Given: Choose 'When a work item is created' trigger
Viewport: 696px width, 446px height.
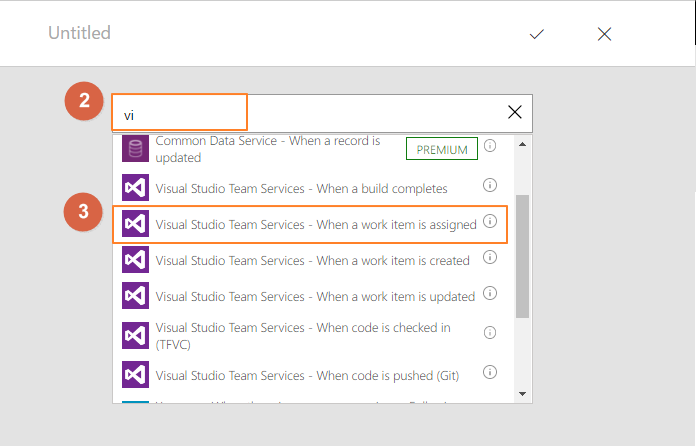Looking at the screenshot, I should [312, 261].
